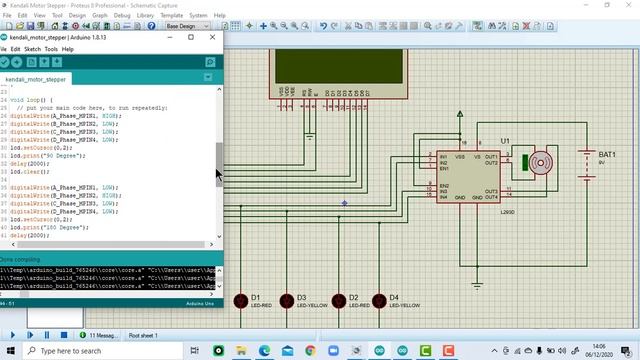Click the zoom out magnifier icon
The width and height of the screenshot is (640, 360).
tap(284, 26)
